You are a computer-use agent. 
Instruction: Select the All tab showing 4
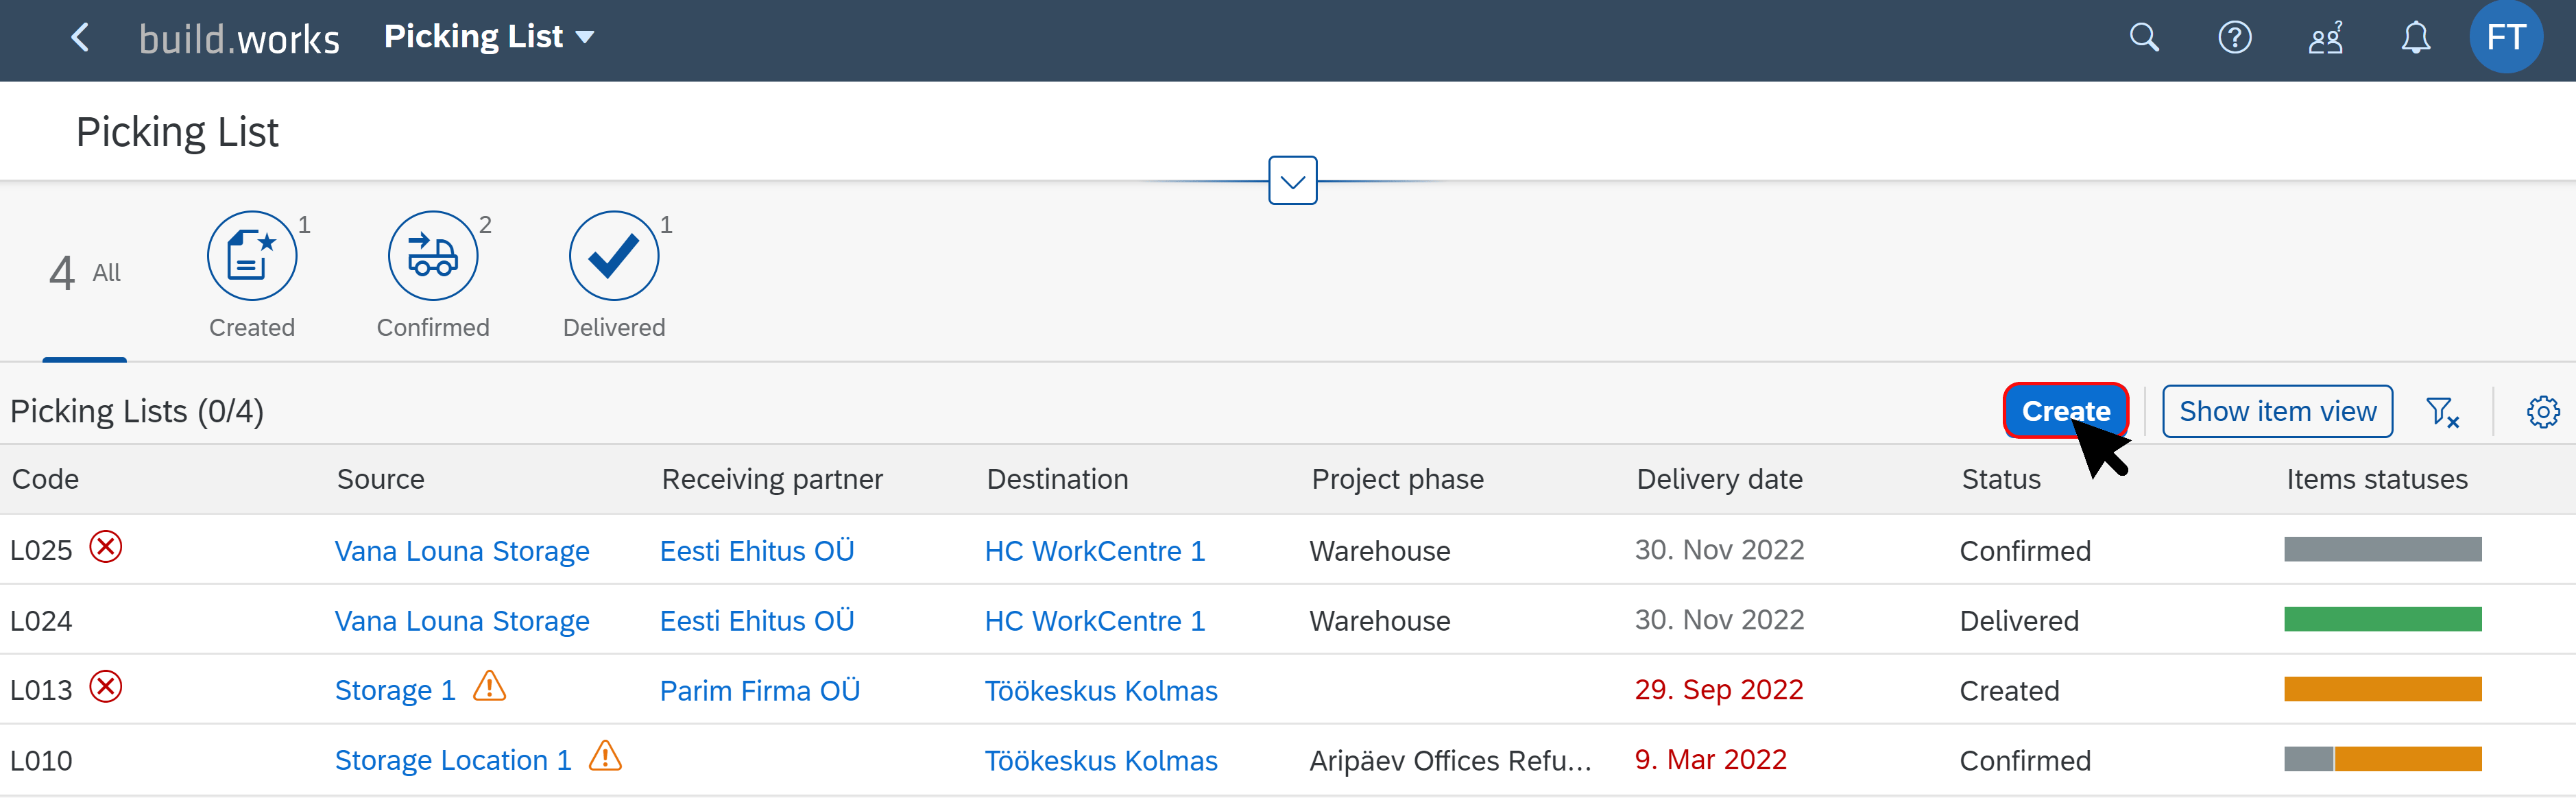(84, 272)
